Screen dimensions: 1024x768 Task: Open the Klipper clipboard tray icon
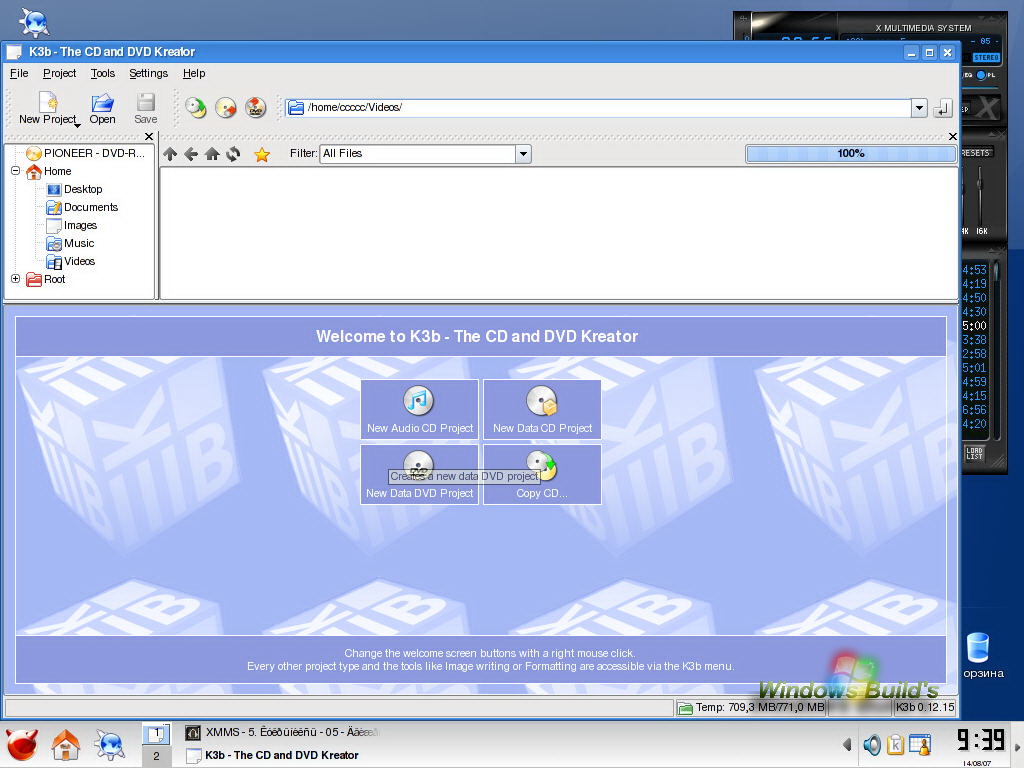click(x=895, y=744)
